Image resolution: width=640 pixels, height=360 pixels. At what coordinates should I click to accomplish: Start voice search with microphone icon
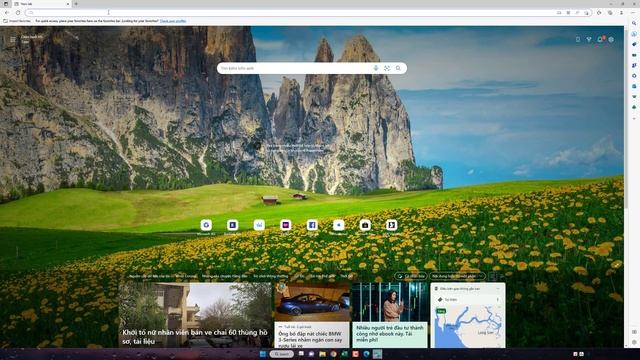pyautogui.click(x=376, y=68)
